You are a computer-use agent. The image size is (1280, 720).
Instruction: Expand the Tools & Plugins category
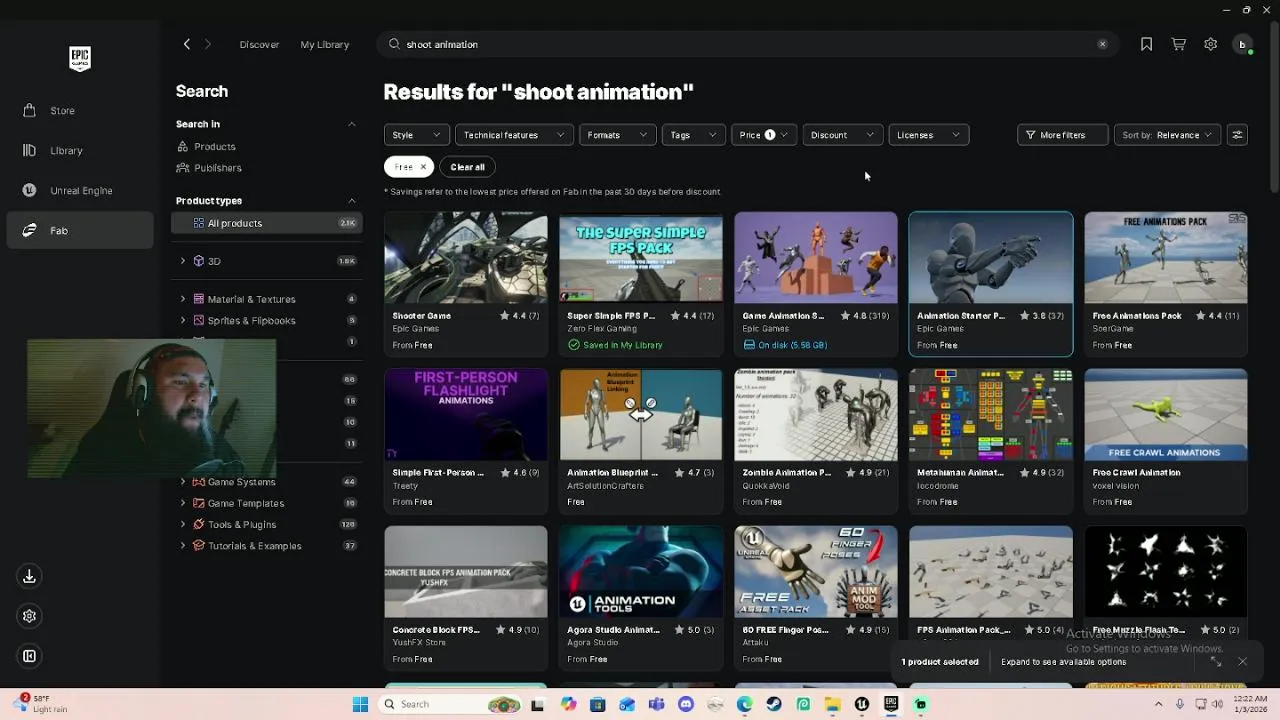click(x=182, y=524)
